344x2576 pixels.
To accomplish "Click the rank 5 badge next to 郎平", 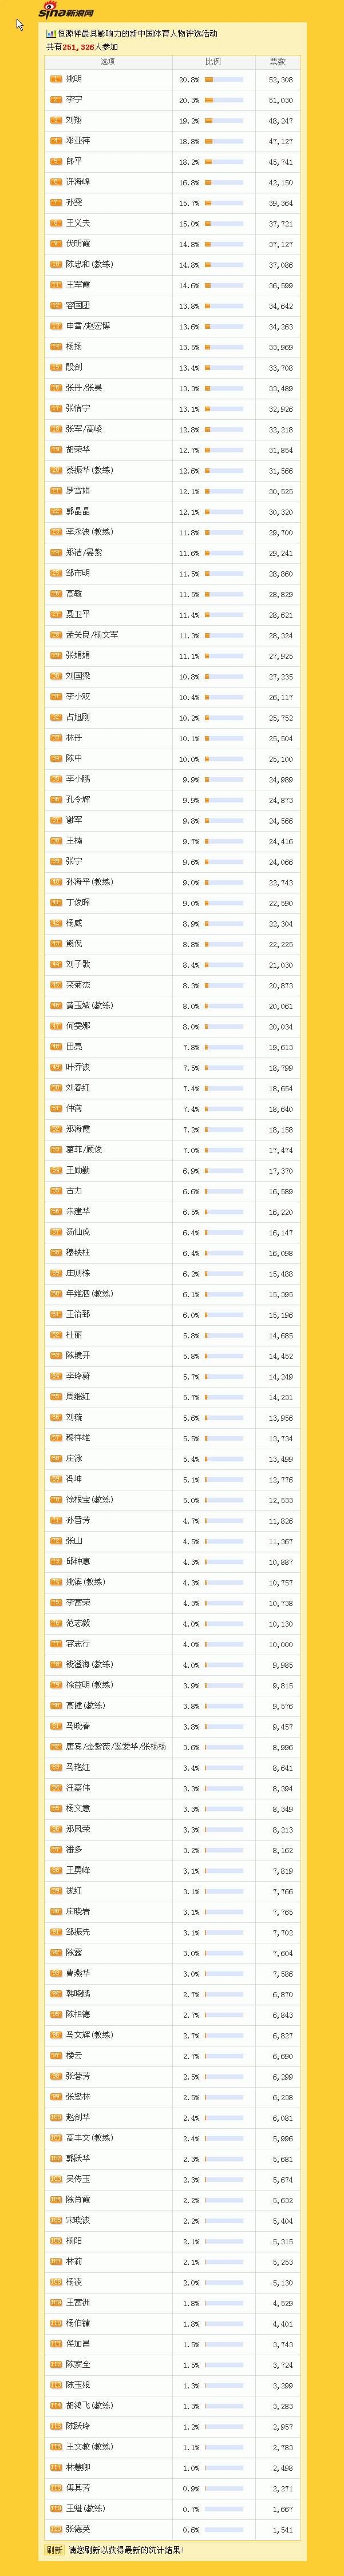I will (x=56, y=162).
